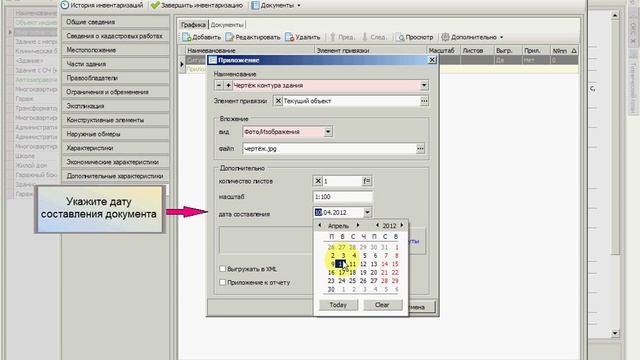Click the Редактировать icon button

point(253,37)
